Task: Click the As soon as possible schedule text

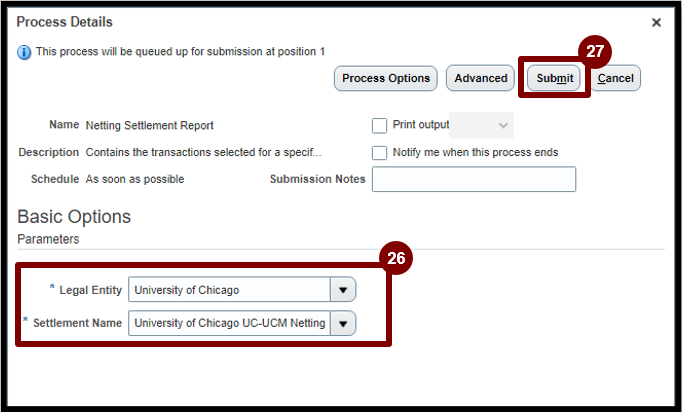Action: coord(135,179)
